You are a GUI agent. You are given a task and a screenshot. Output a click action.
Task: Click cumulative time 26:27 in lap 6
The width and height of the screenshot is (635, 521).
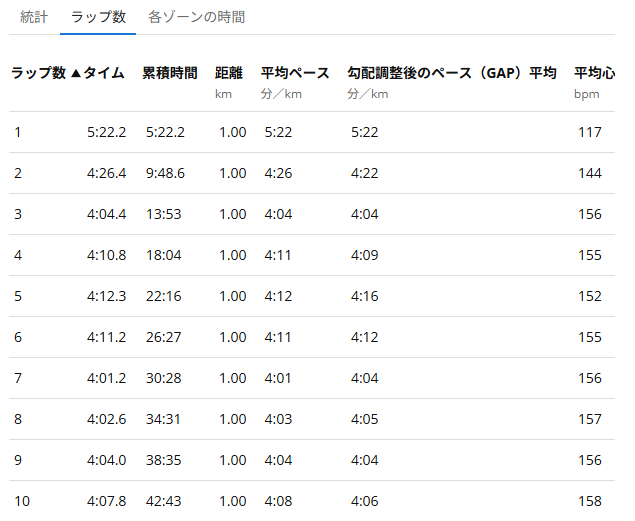pyautogui.click(x=163, y=337)
